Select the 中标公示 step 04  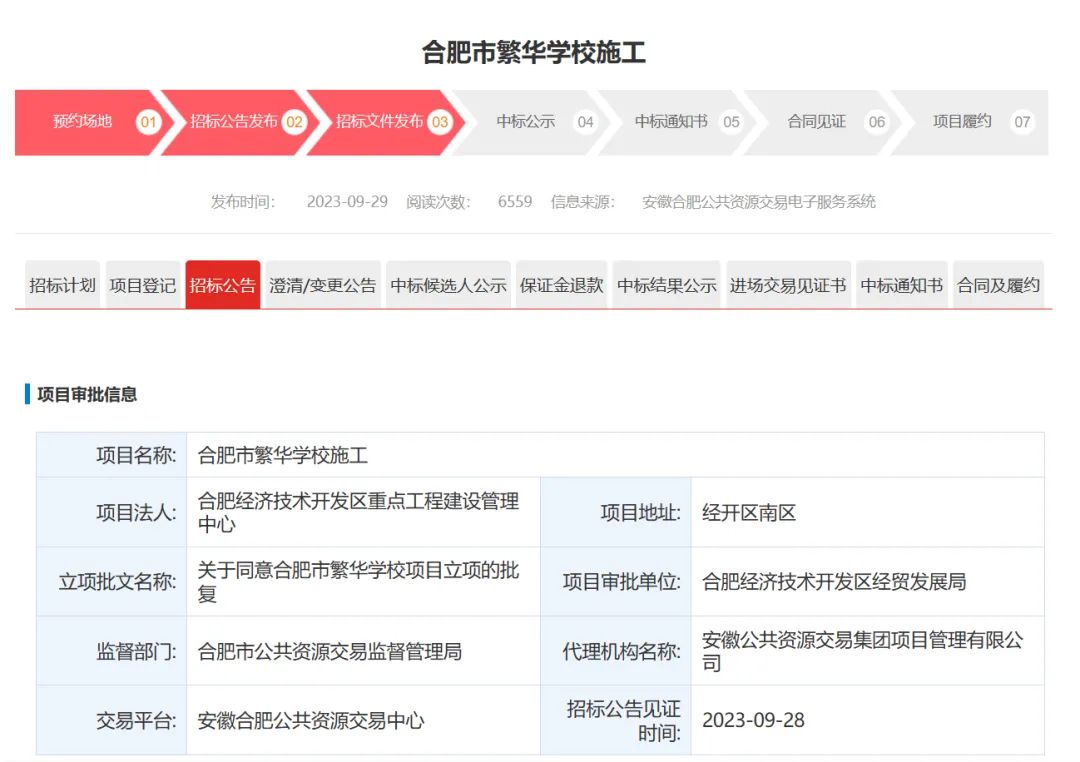pyautogui.click(x=534, y=123)
